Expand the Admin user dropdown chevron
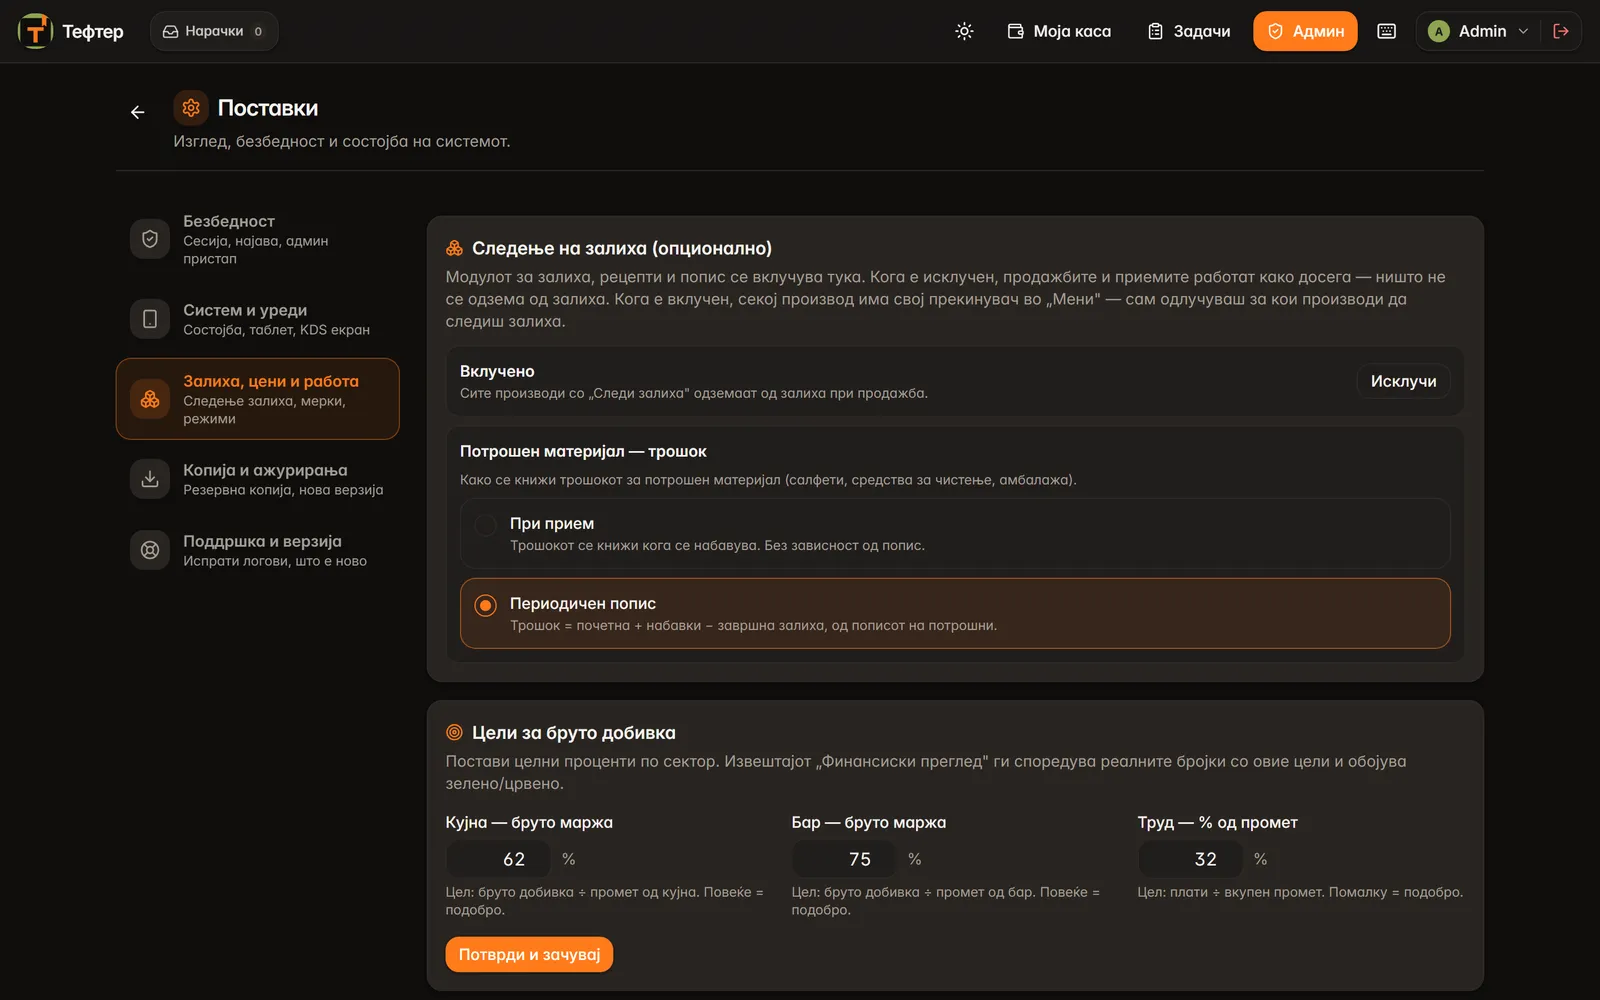This screenshot has height=1000, width=1600. click(1523, 31)
